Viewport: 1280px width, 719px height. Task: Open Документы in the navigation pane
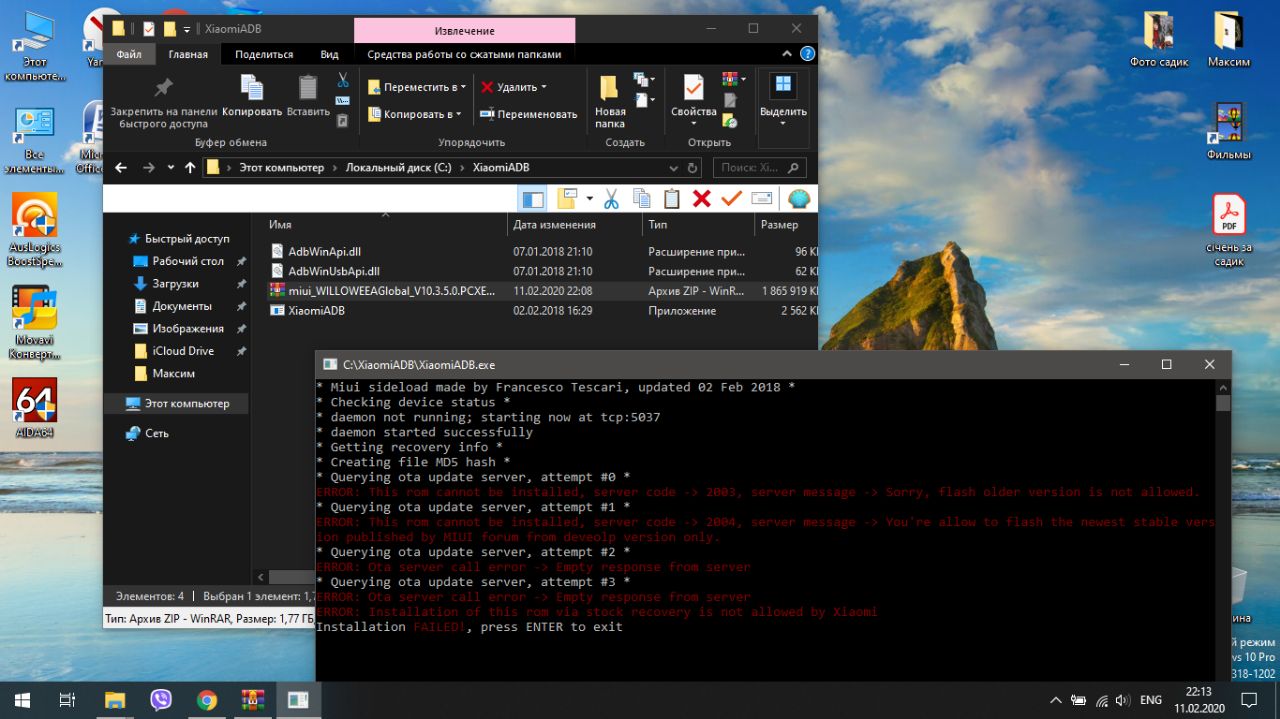(x=182, y=306)
